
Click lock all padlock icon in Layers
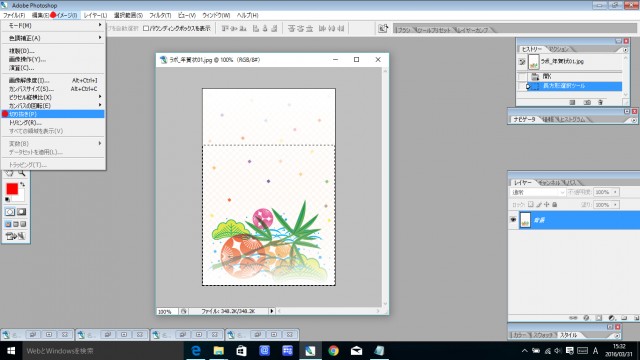(555, 204)
